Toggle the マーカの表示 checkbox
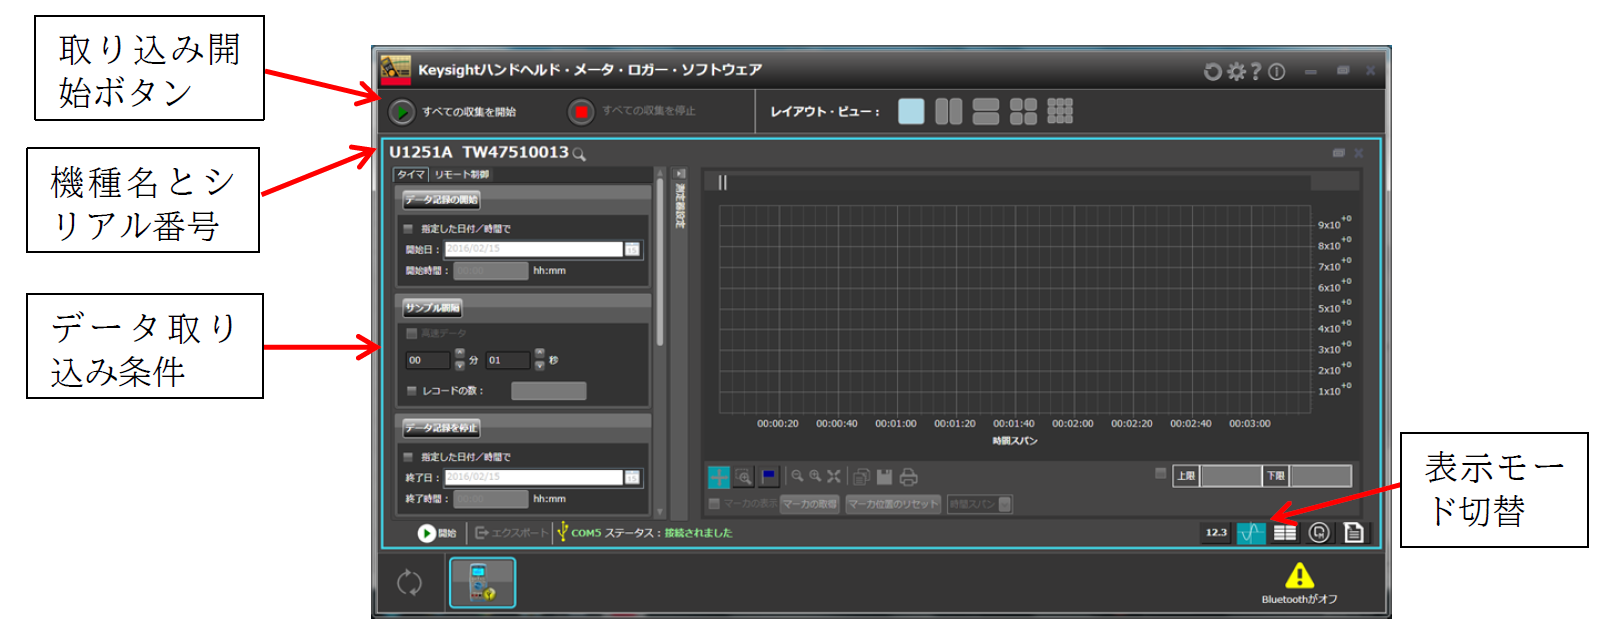The width and height of the screenshot is (1600, 631). coord(714,504)
